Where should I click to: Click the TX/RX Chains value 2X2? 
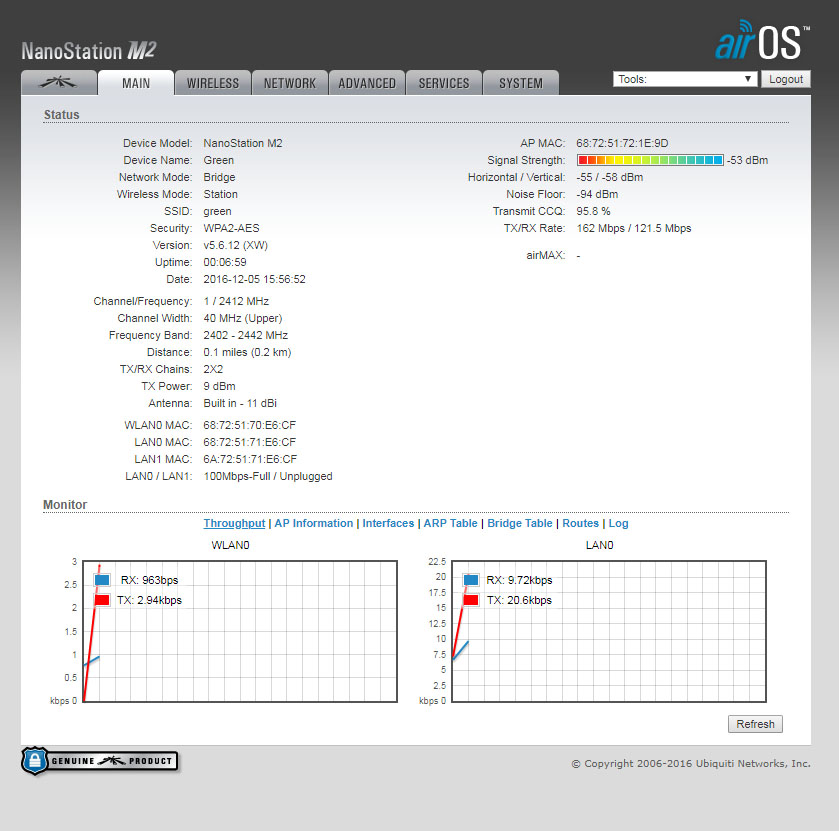coord(213,369)
